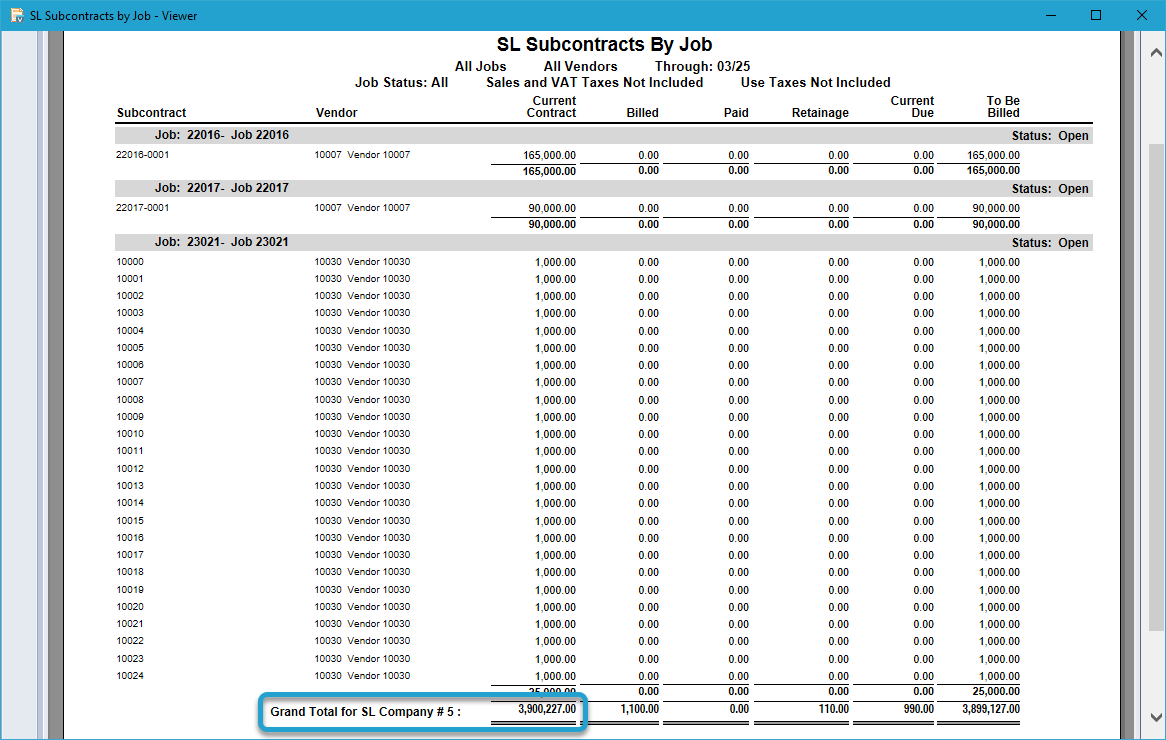1166x740 pixels.
Task: Close the viewer window
Action: pos(1141,15)
